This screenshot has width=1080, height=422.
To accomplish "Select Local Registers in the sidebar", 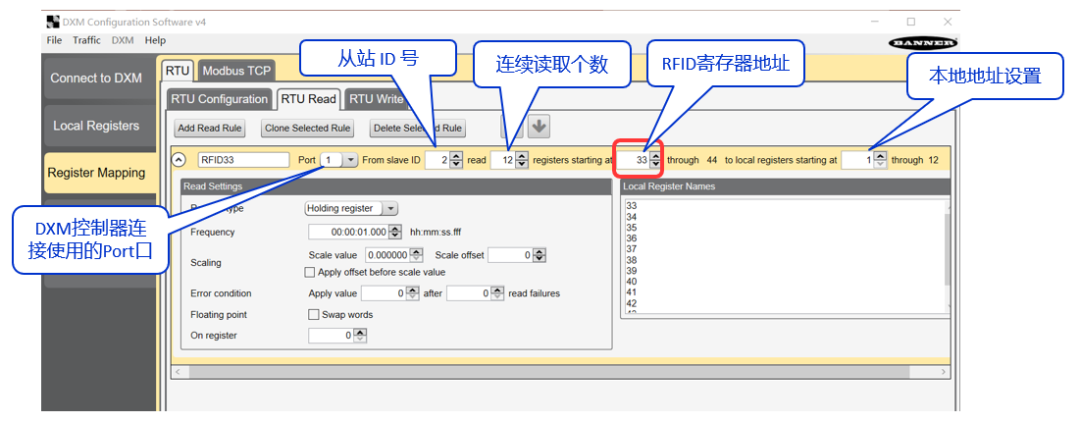I will pyautogui.click(x=97, y=126).
